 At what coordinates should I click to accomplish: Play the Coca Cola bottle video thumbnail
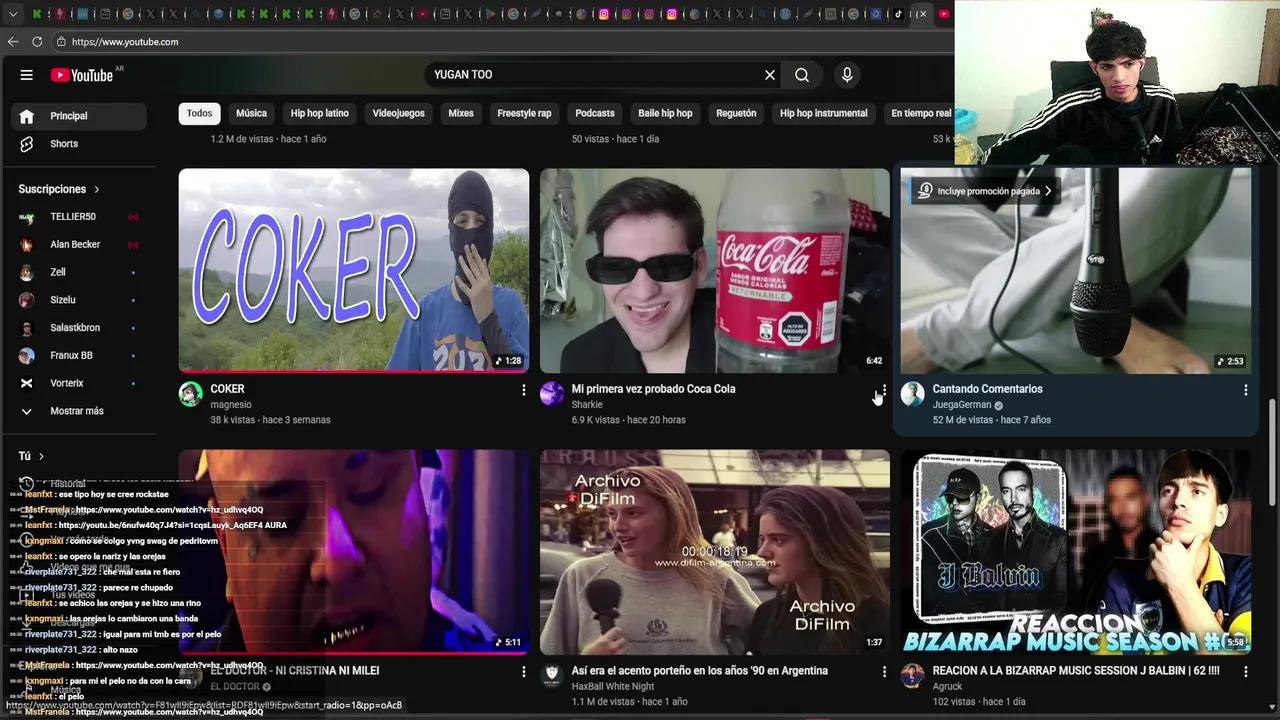(715, 270)
